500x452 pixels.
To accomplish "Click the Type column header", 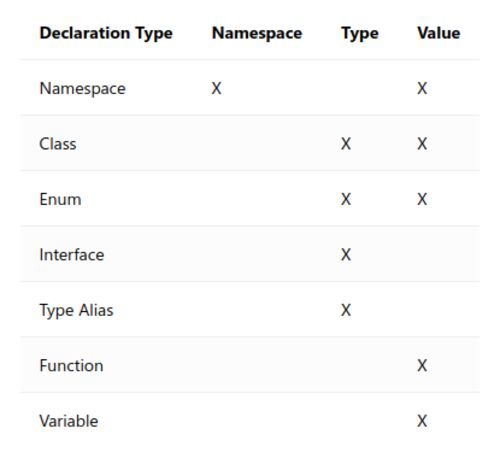I will pyautogui.click(x=360, y=33).
